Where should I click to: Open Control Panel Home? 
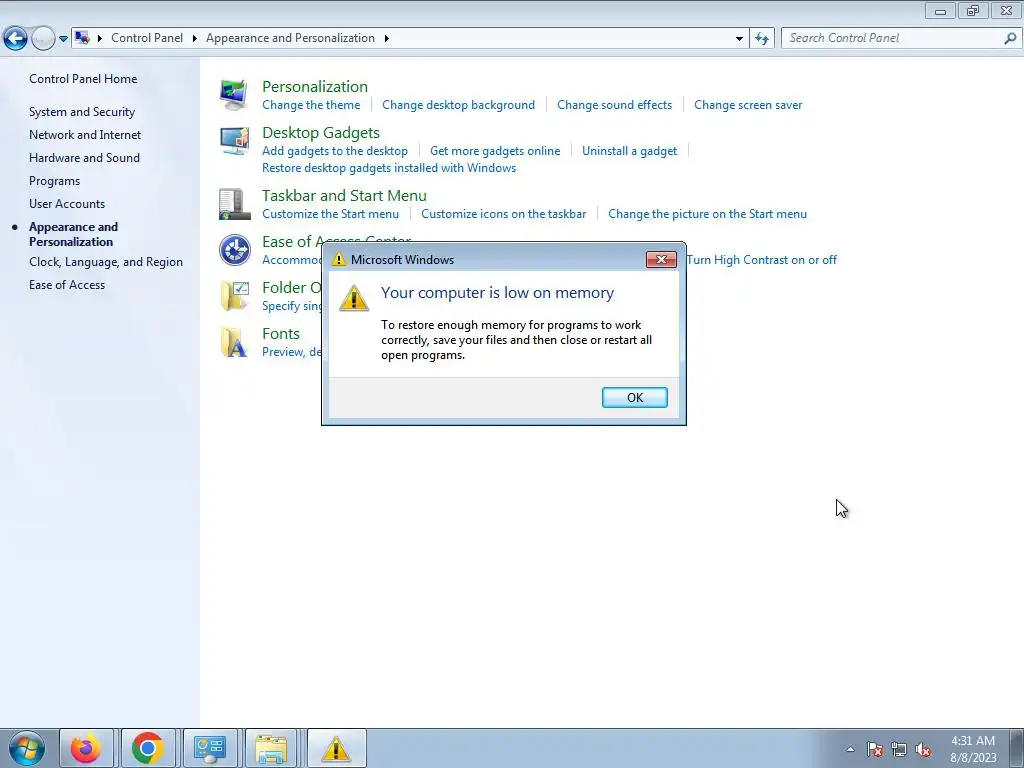tap(83, 79)
